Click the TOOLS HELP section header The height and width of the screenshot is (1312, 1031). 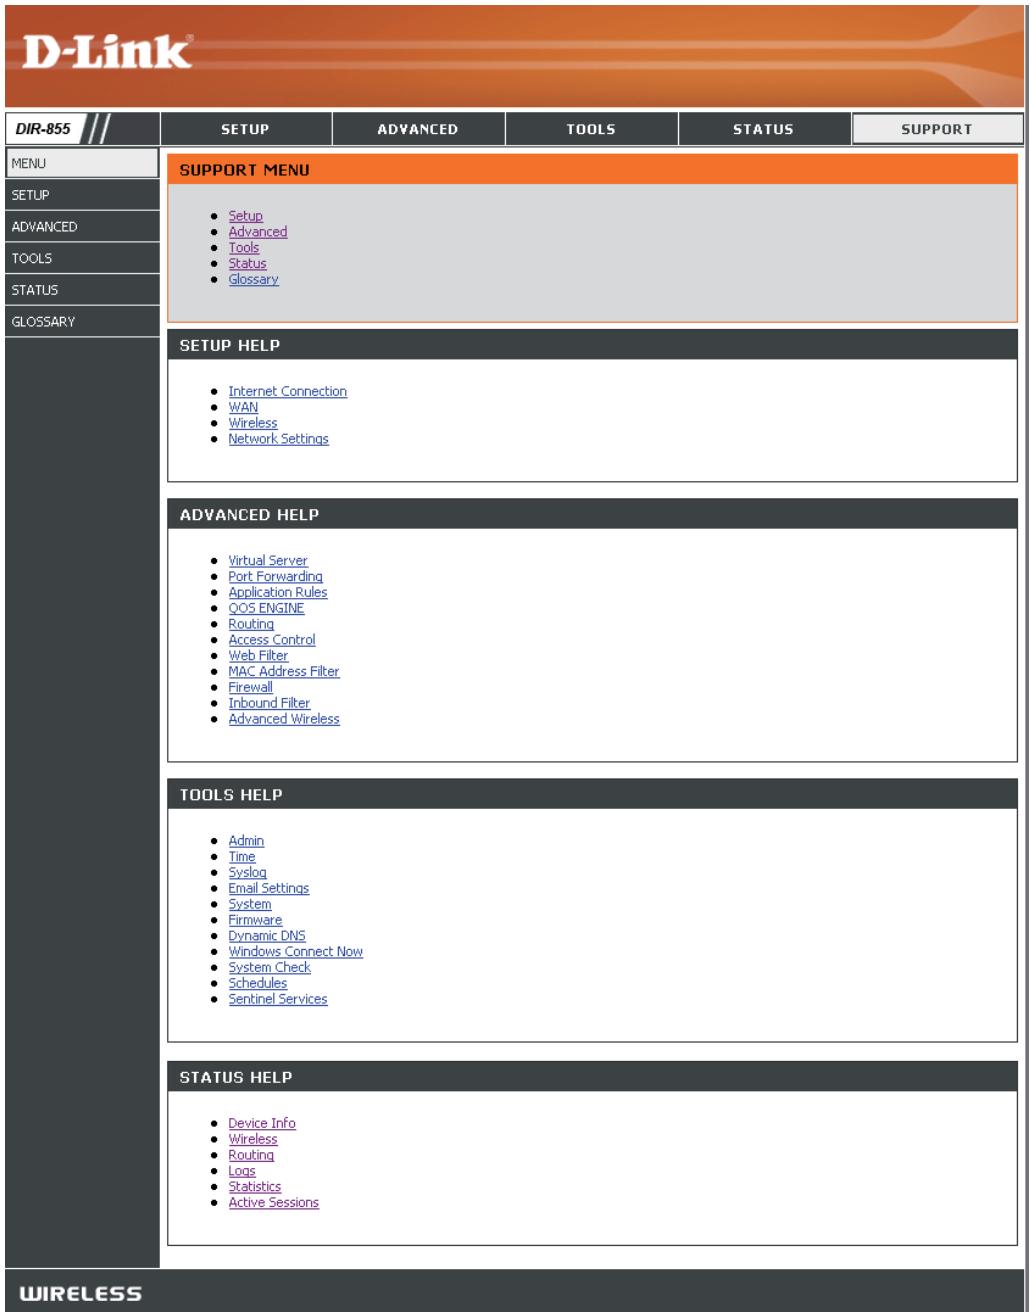592,795
